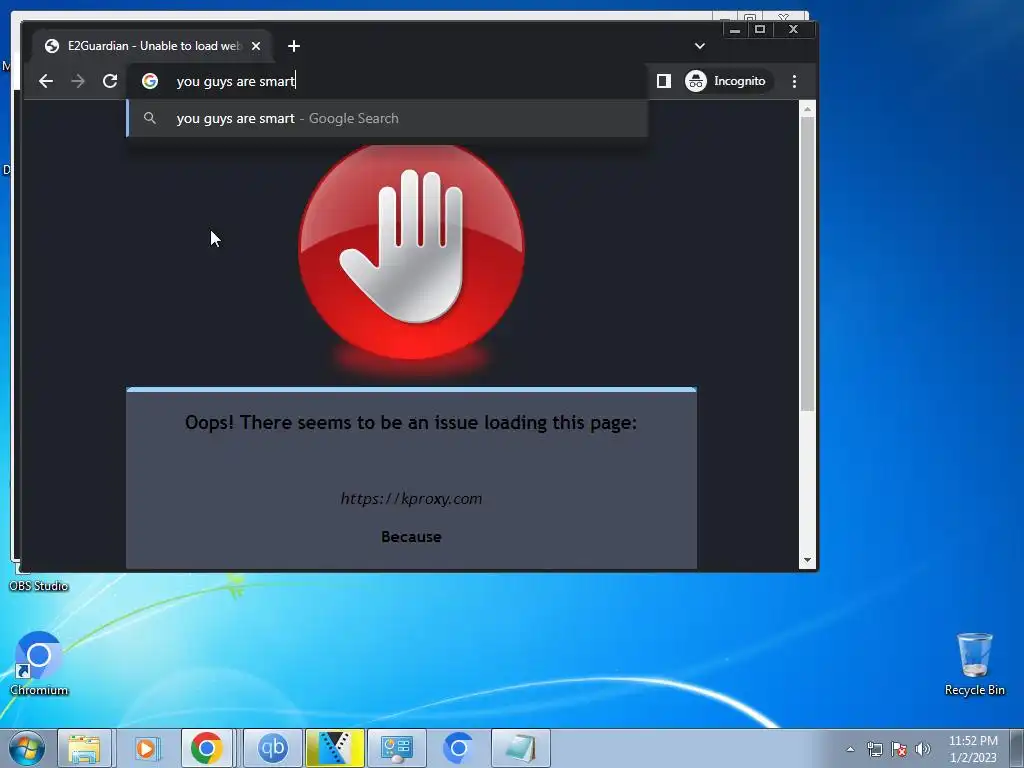1024x768 pixels.
Task: Open the Windows Start menu
Action: pyautogui.click(x=26, y=748)
